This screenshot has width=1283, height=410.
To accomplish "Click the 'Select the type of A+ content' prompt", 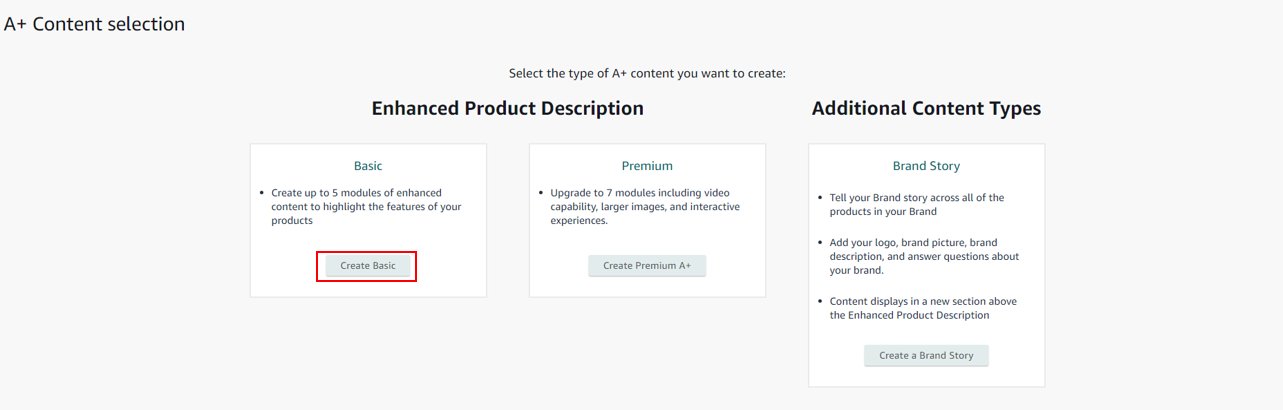I will coord(647,73).
